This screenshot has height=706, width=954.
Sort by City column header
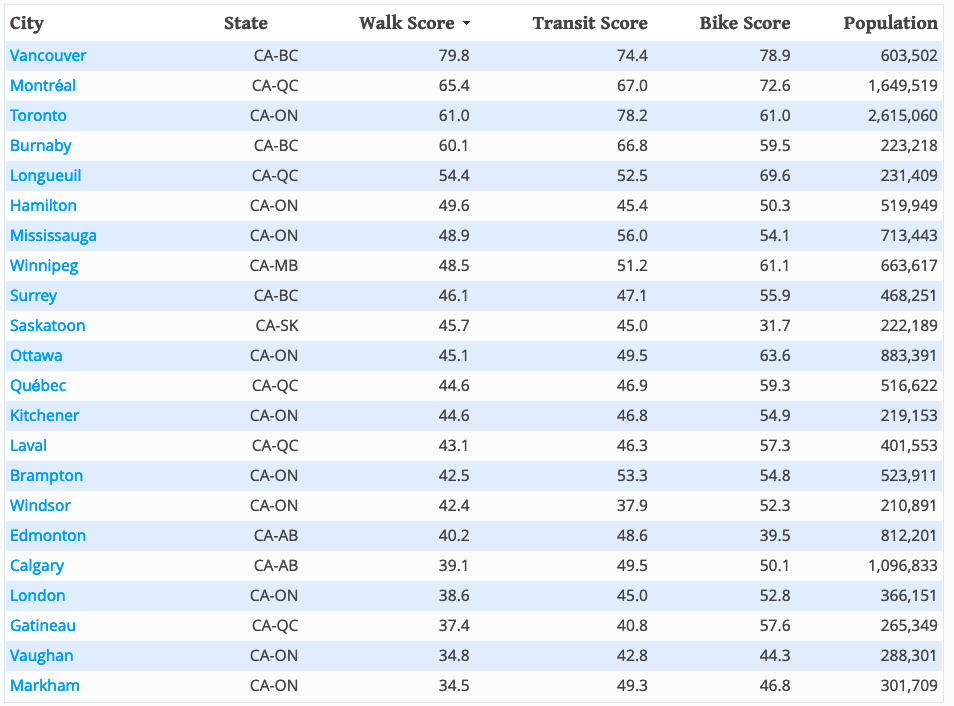(27, 23)
